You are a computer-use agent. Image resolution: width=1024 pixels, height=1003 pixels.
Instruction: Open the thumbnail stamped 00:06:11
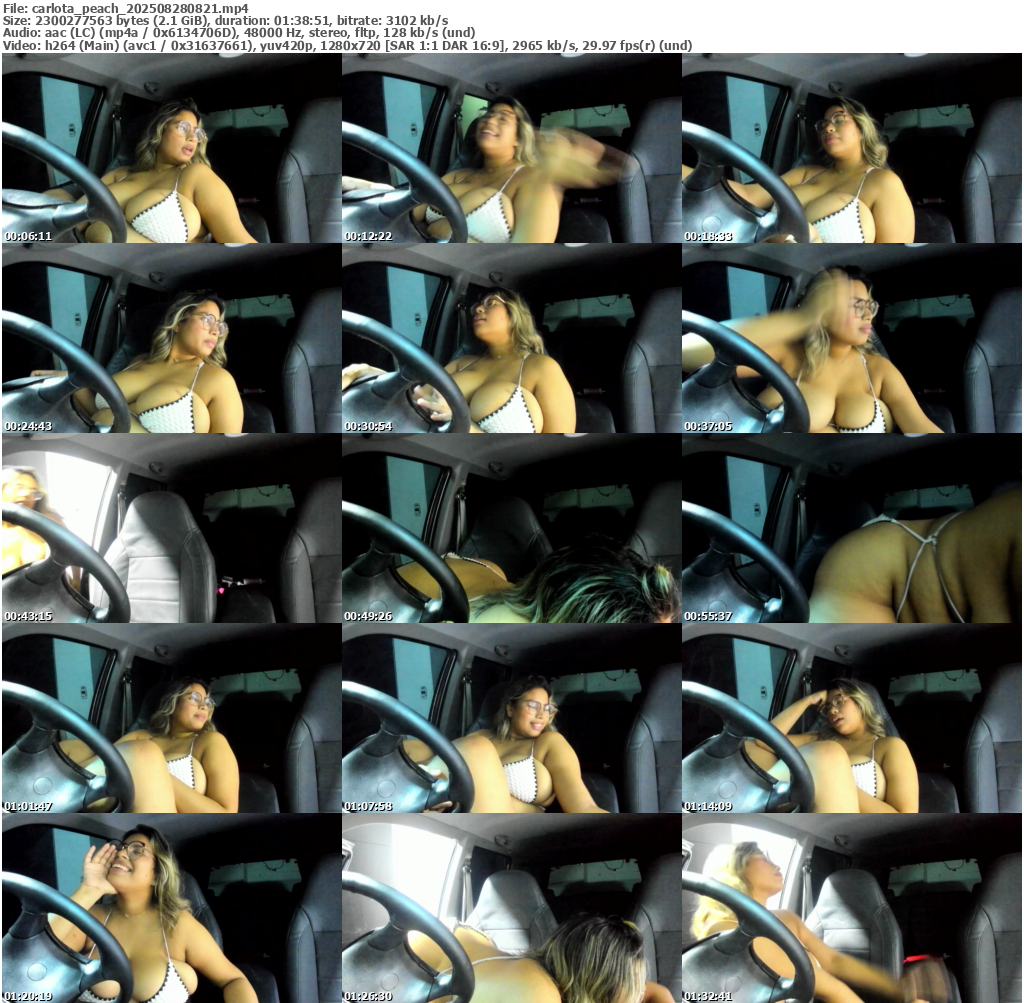pos(172,148)
